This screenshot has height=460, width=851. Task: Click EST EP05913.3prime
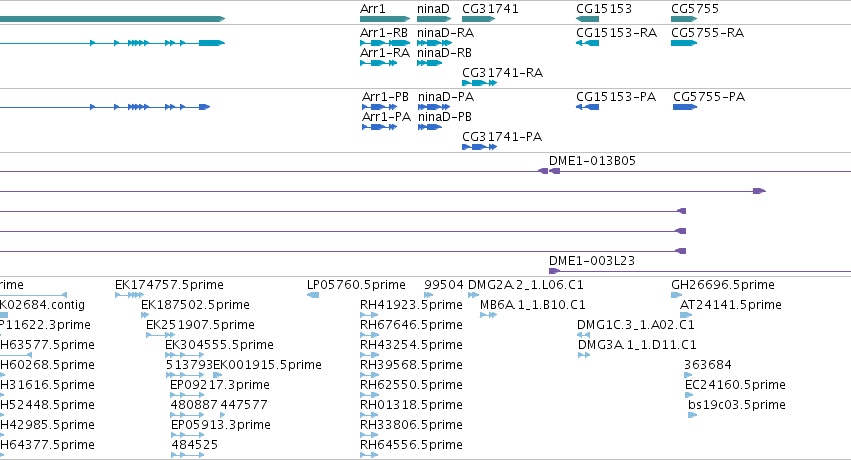pyautogui.click(x=221, y=425)
